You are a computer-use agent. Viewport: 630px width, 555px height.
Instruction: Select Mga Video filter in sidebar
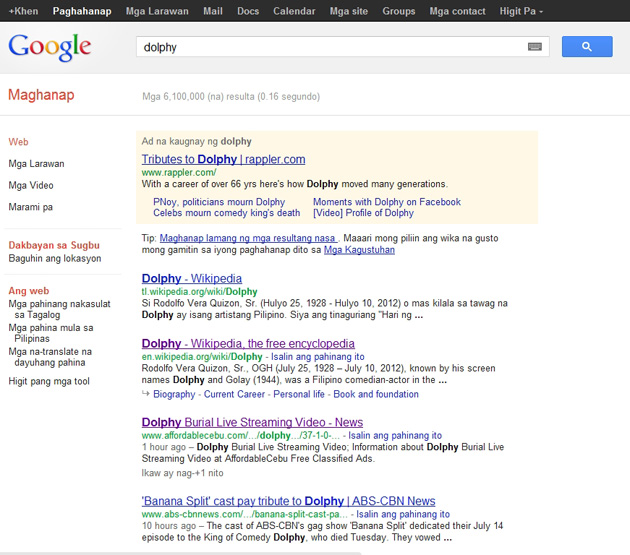pyautogui.click(x=31, y=185)
